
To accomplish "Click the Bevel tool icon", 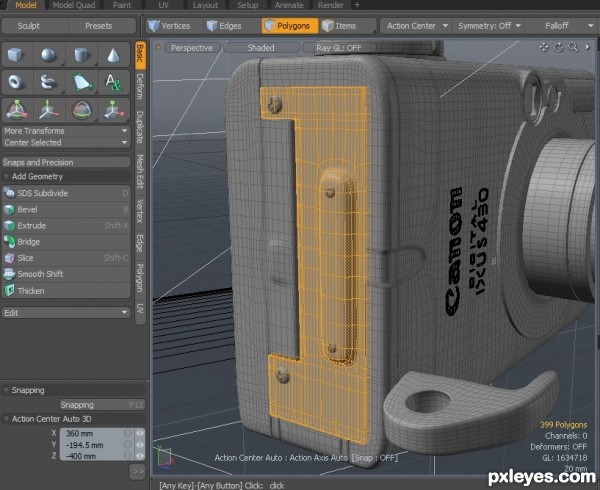I will (x=9, y=210).
